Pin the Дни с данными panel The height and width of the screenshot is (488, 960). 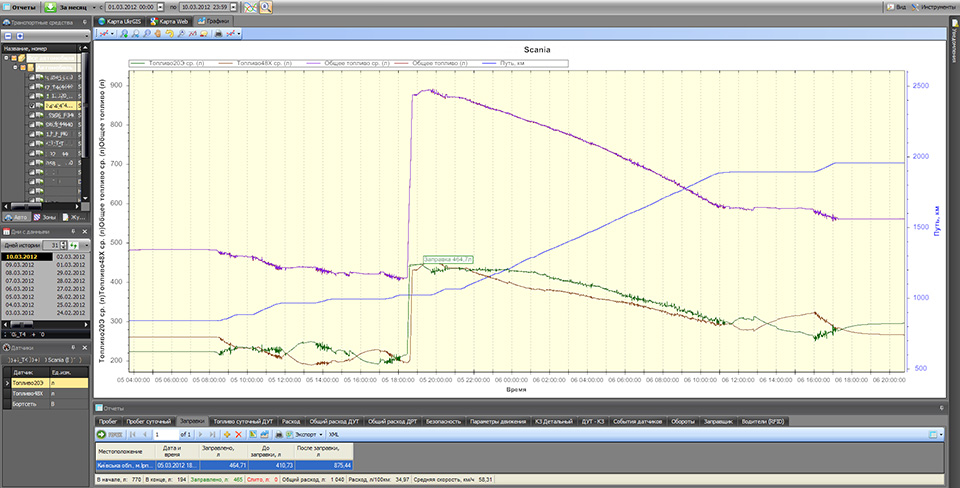(x=73, y=231)
